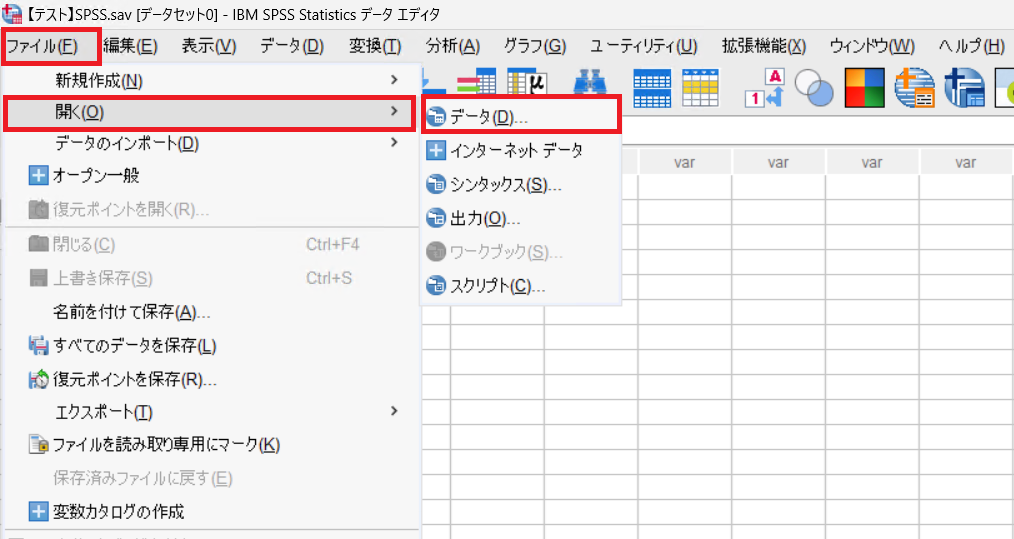Click the orange plus globe toolbar icon

[x=915, y=88]
